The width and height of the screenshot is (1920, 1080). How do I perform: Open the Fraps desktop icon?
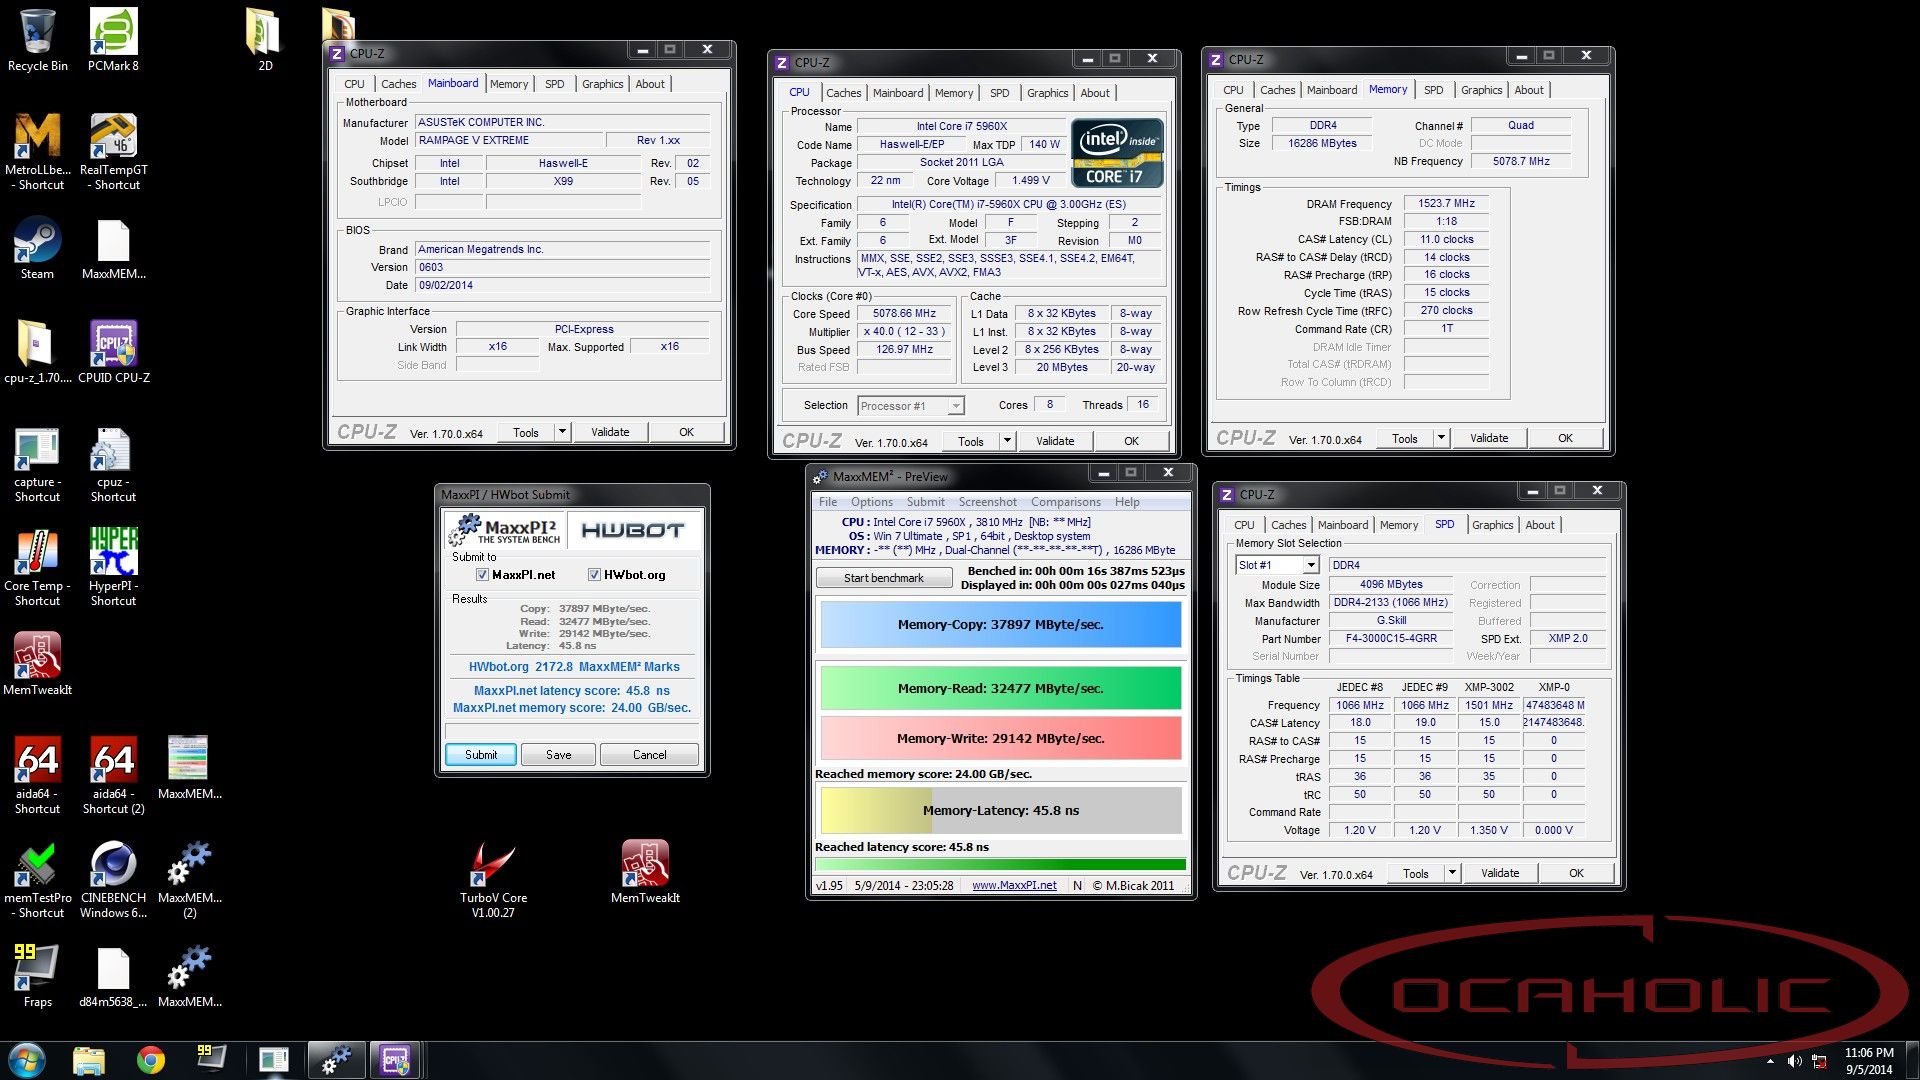pyautogui.click(x=37, y=976)
